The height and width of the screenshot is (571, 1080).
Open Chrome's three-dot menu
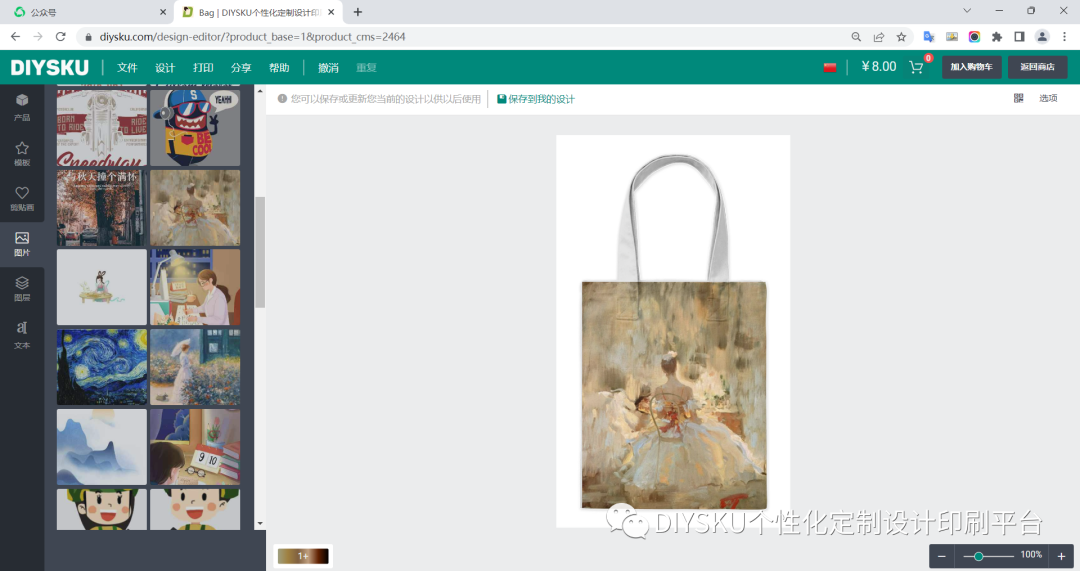point(1064,37)
